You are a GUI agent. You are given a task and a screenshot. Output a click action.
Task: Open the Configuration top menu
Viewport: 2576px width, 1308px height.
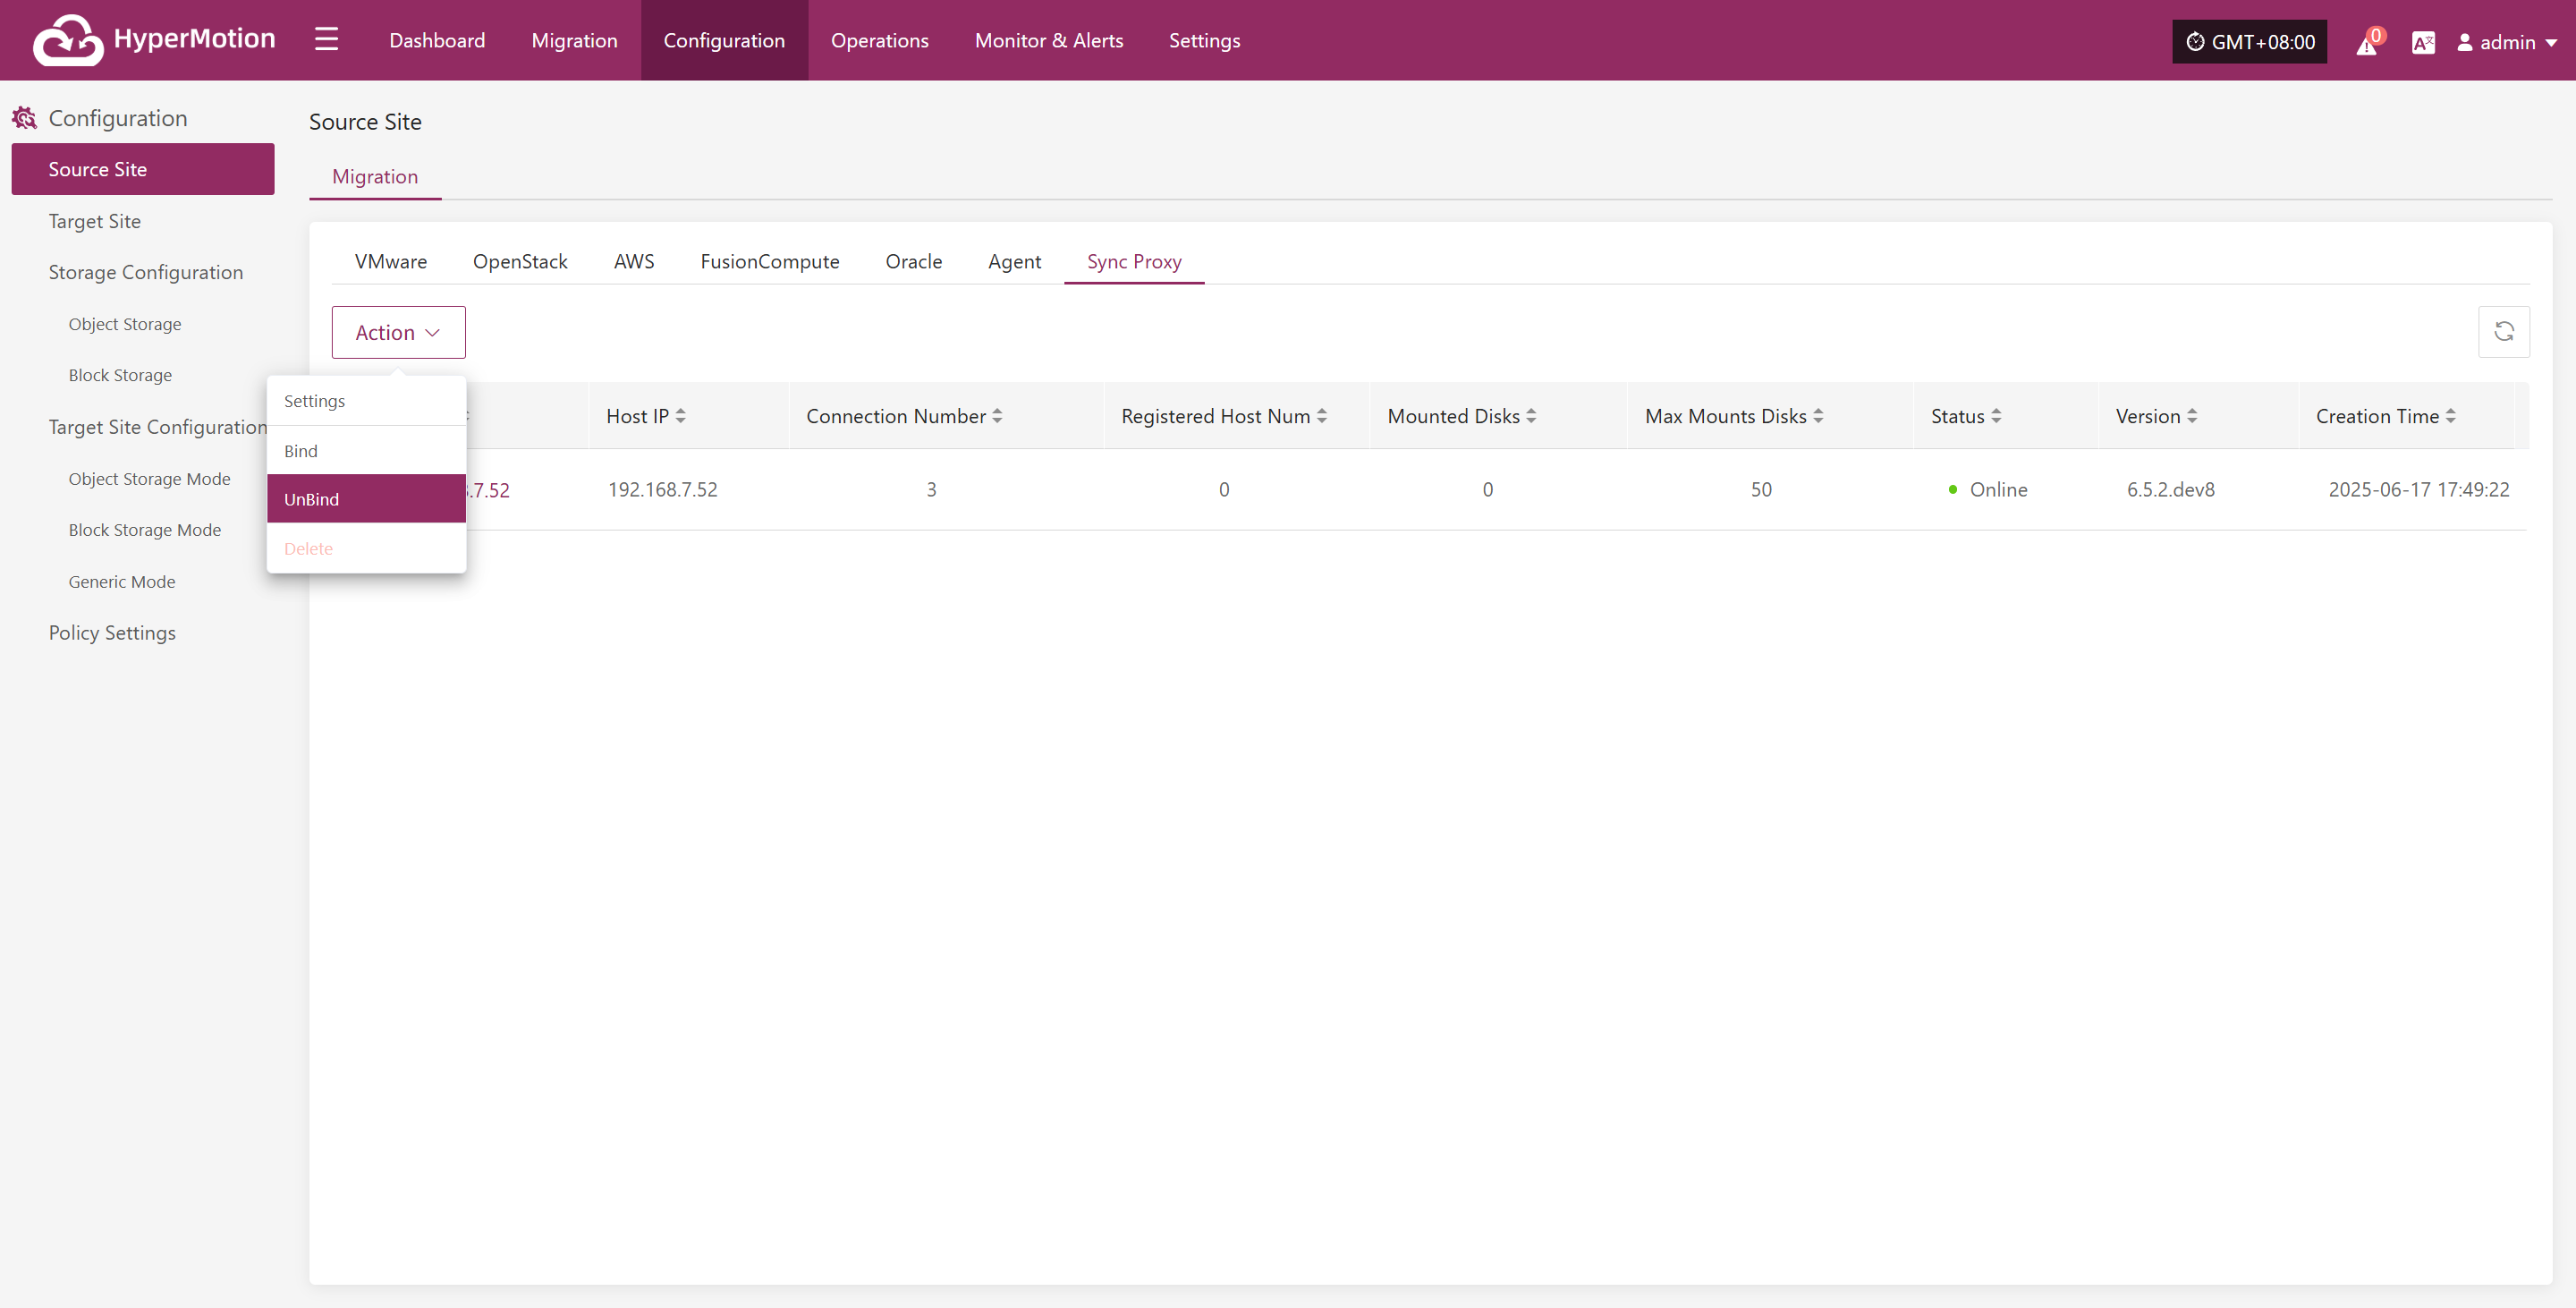coord(724,40)
